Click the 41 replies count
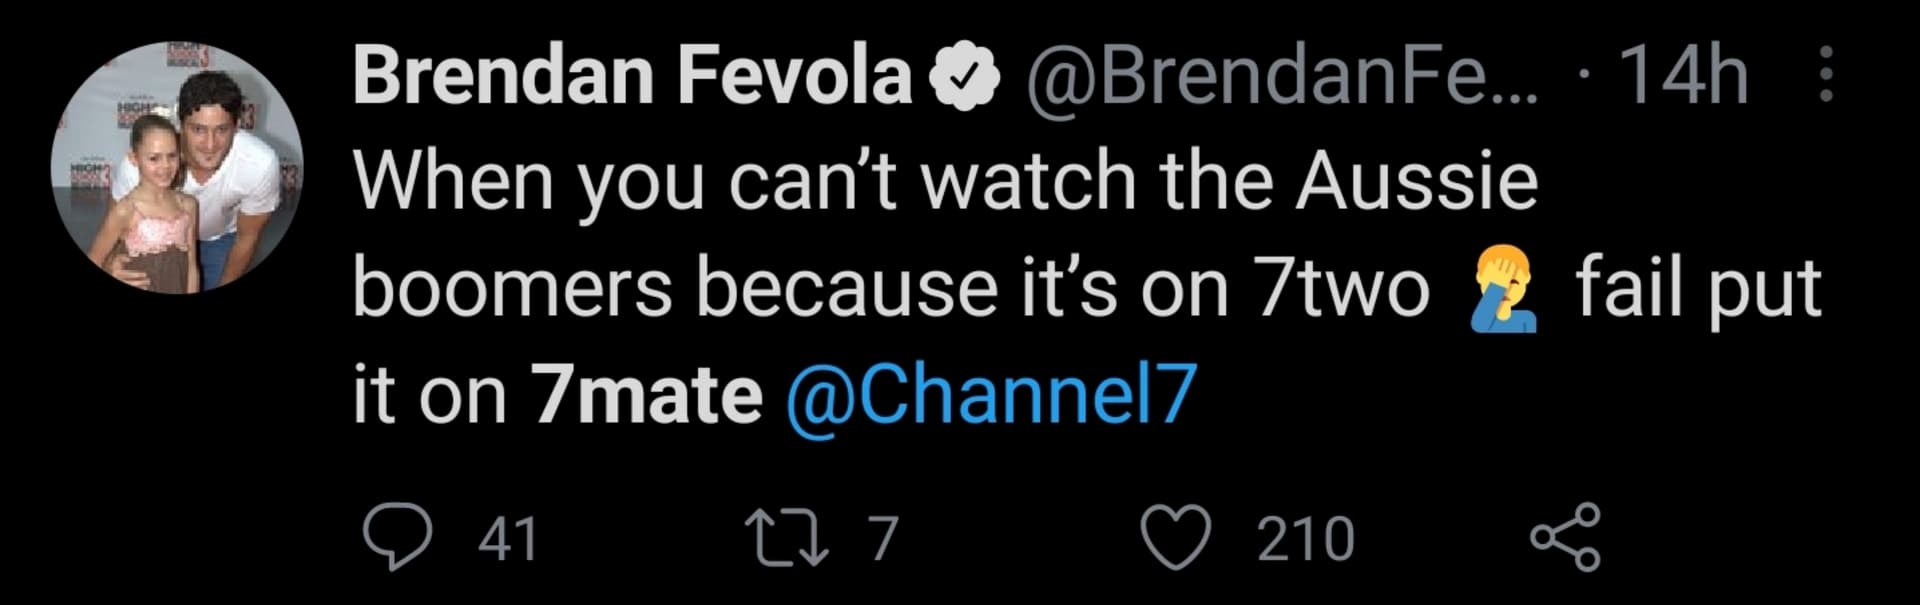This screenshot has height=605, width=1920. coord(508,540)
